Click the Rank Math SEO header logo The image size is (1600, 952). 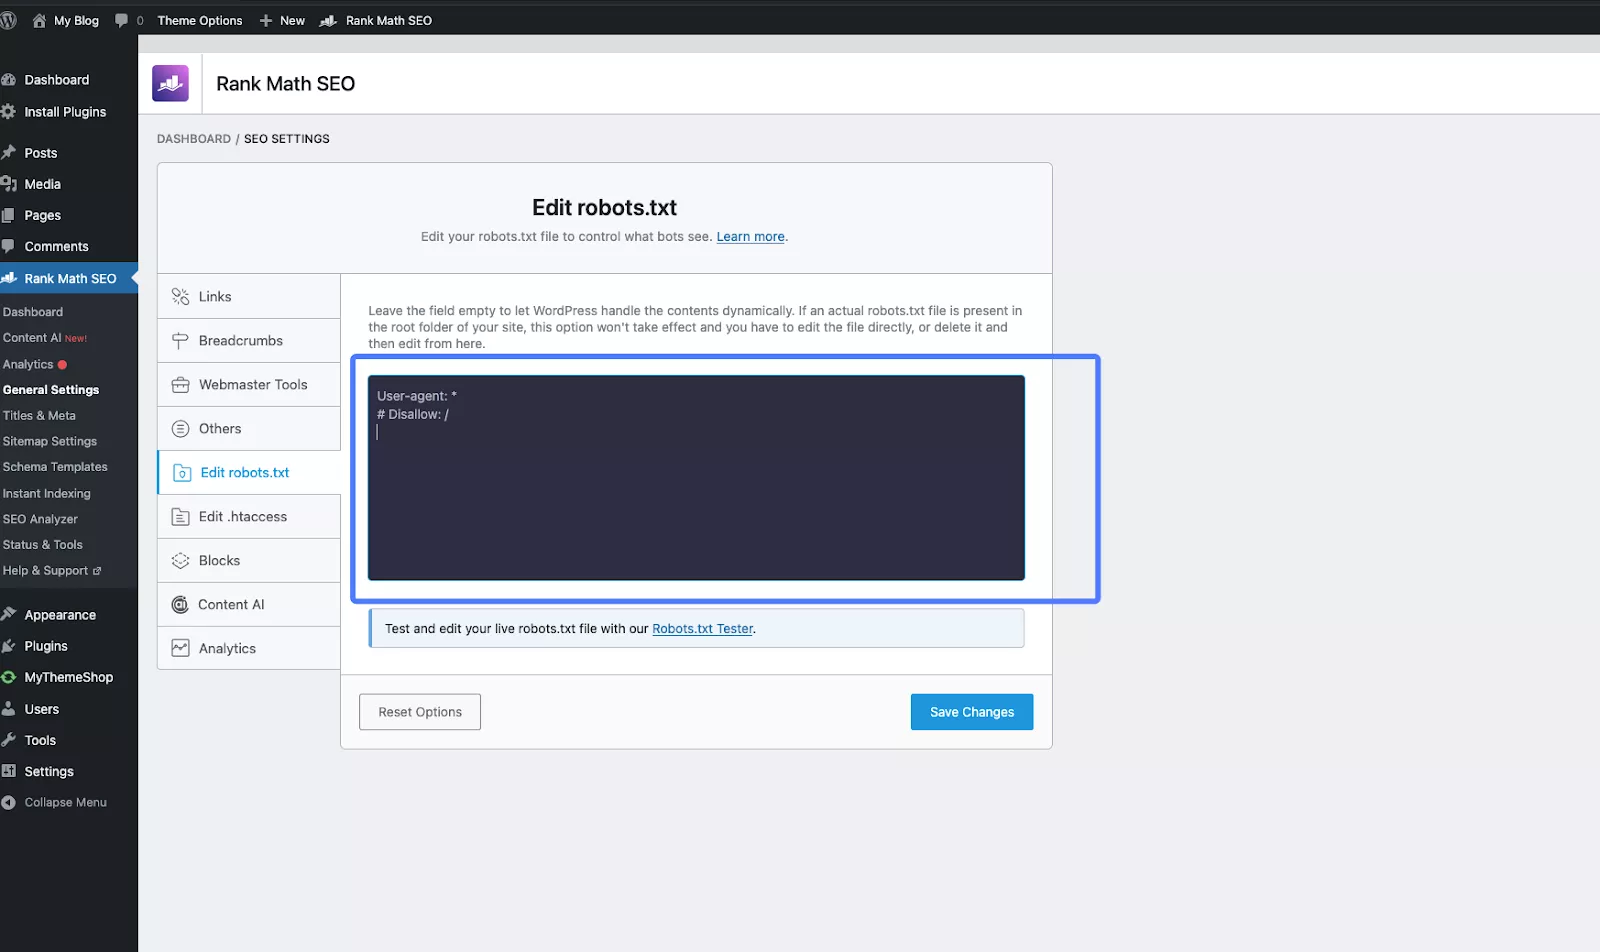(170, 83)
